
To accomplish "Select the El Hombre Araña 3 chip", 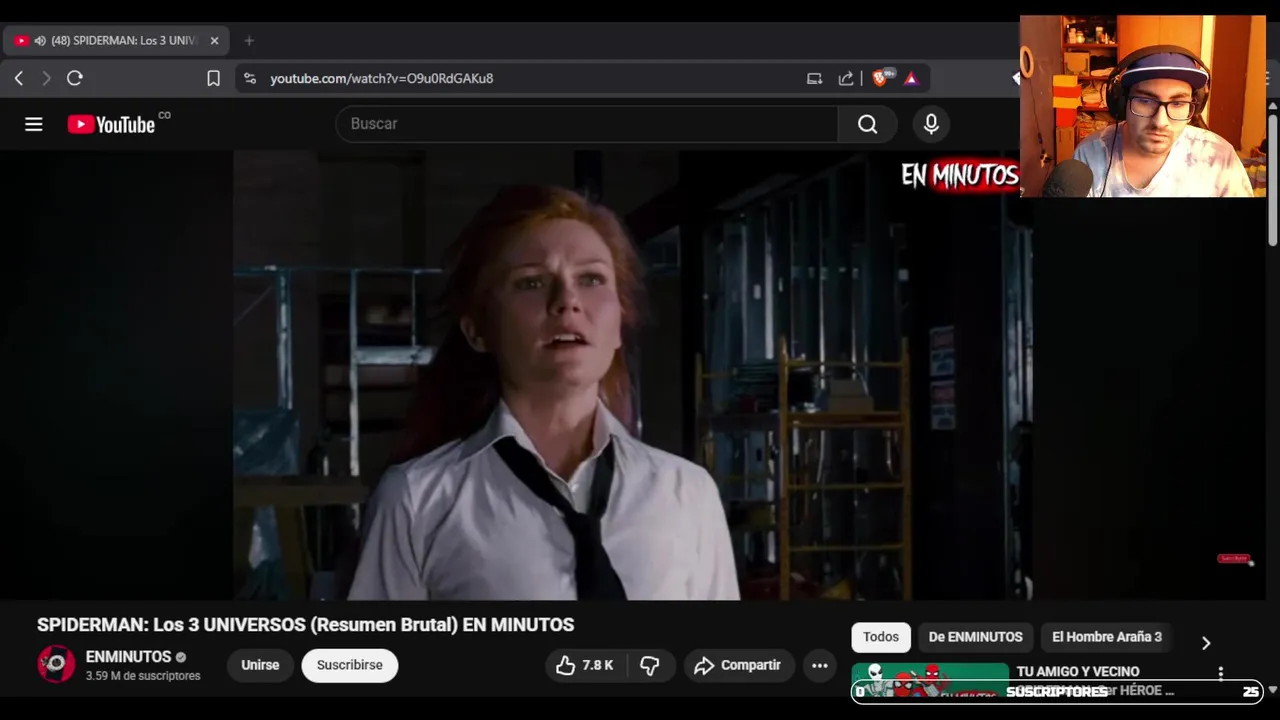I will 1107,637.
